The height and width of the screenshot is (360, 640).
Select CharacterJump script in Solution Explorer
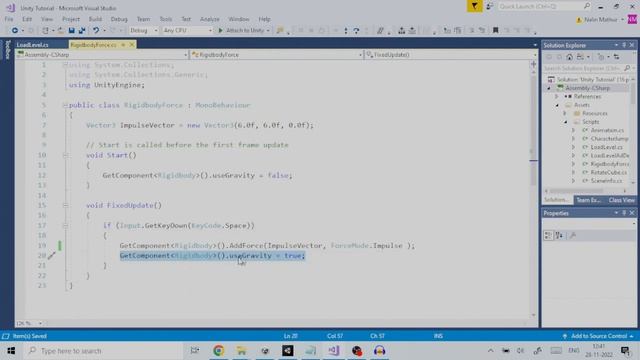[609, 139]
